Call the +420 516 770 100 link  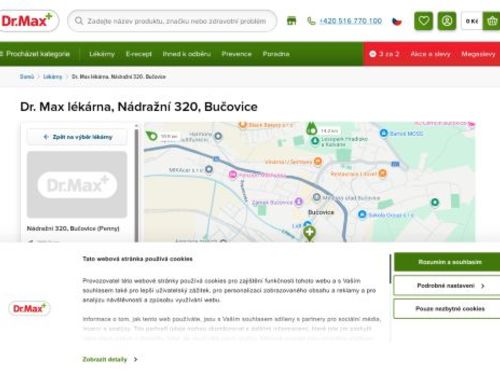pos(350,21)
